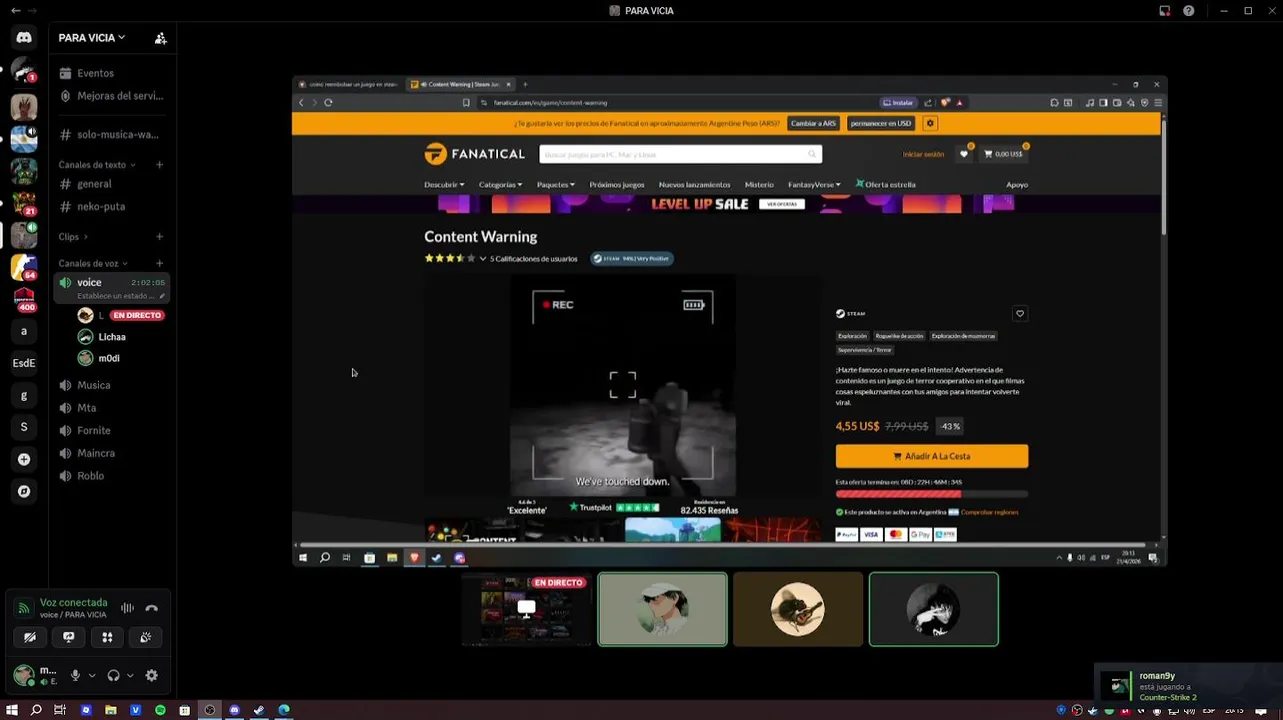The image size is (1283, 720).
Task: Open Categorías dropdown in Fanatical stream
Action: tap(500, 185)
